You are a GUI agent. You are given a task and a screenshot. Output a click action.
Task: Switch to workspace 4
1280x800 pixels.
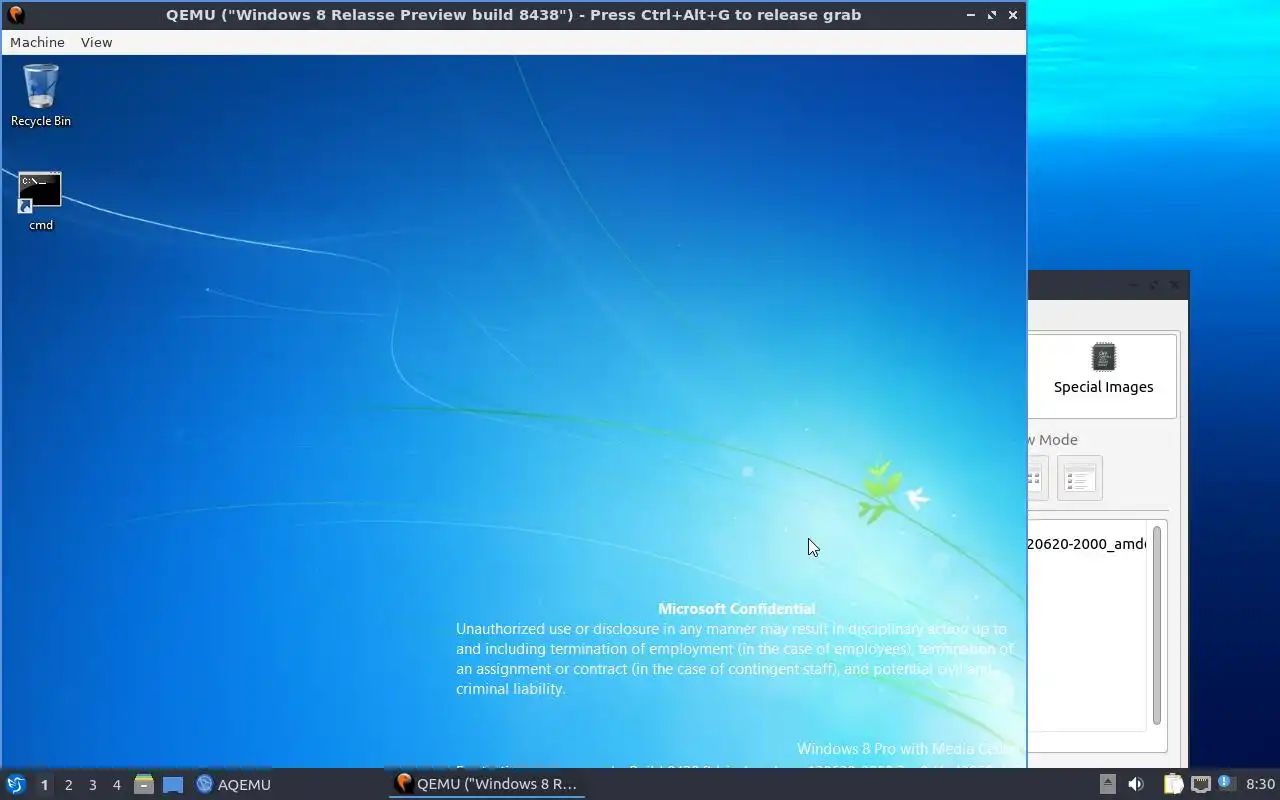(116, 785)
